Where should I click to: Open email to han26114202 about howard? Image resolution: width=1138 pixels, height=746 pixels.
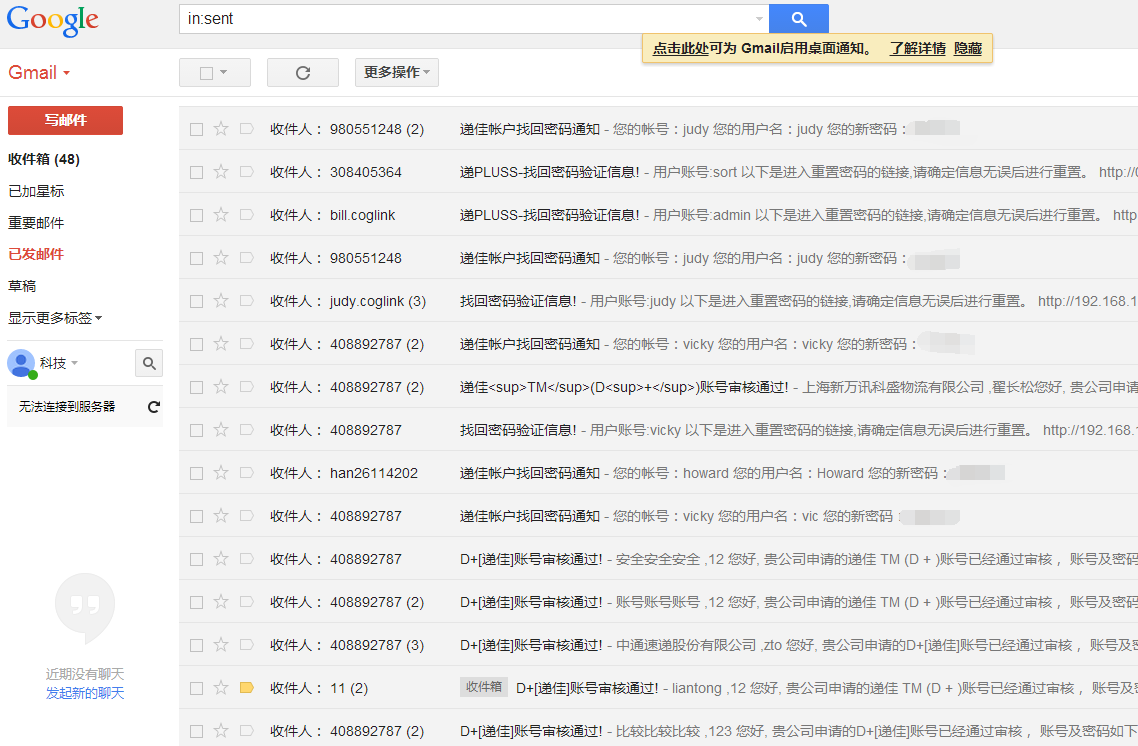tap(658, 473)
